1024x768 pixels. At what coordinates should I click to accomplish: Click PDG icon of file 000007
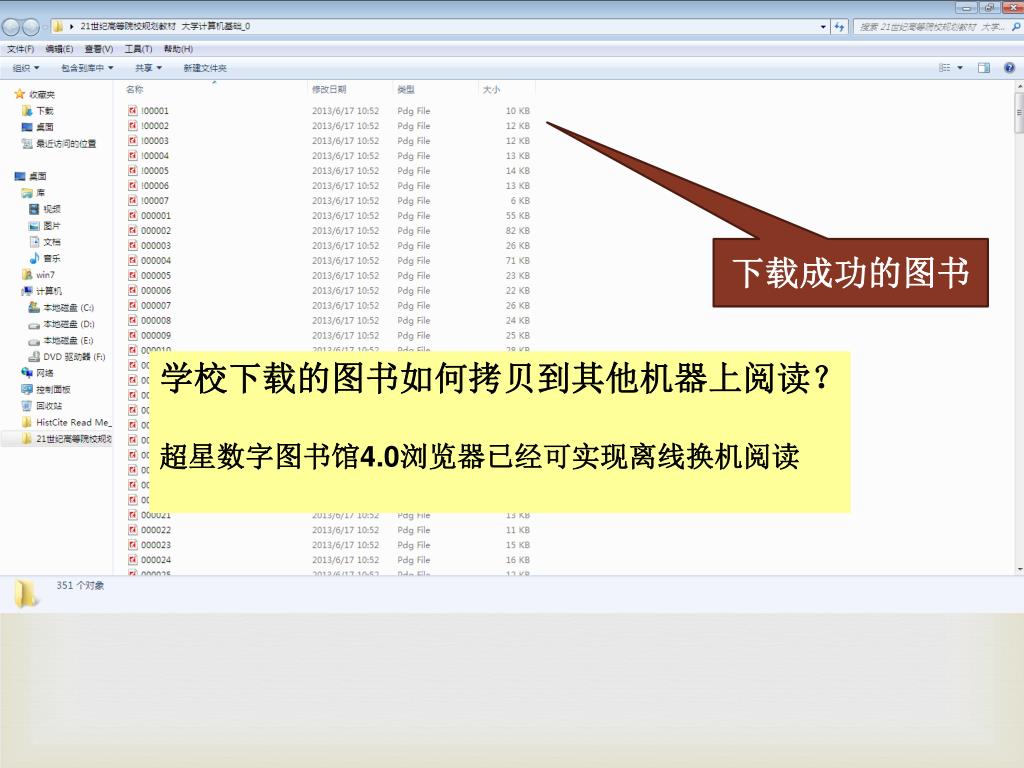tap(133, 306)
